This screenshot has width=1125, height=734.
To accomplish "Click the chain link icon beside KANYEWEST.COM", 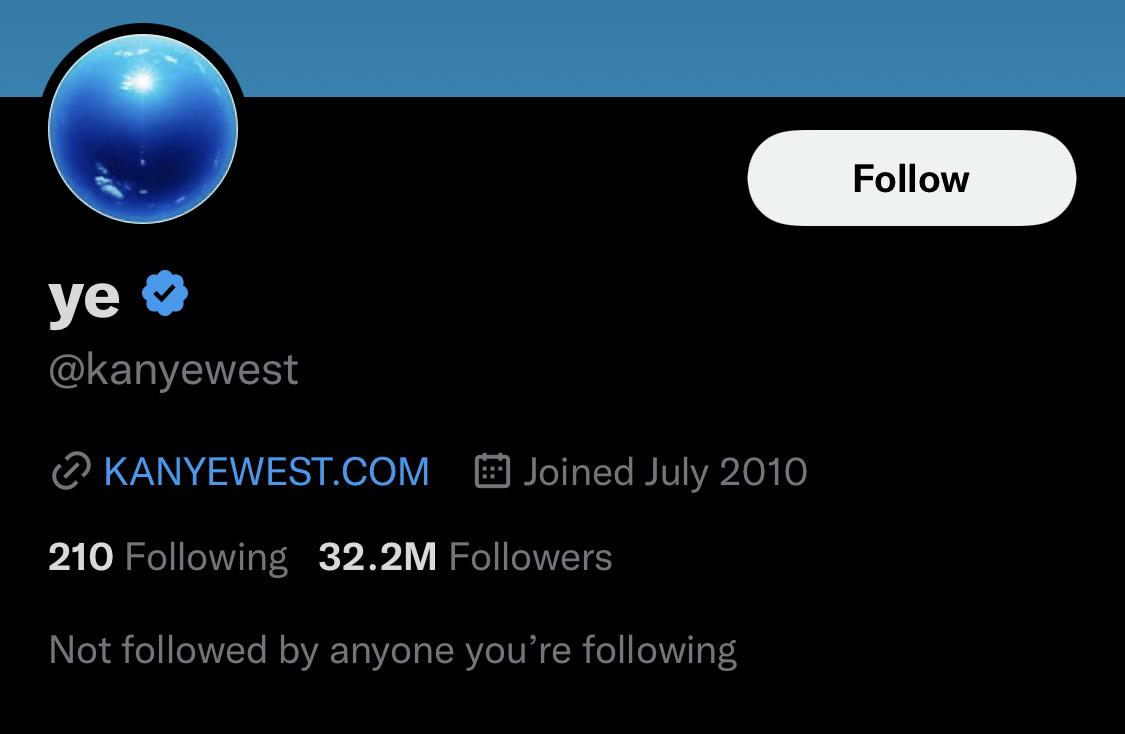I will click(71, 471).
